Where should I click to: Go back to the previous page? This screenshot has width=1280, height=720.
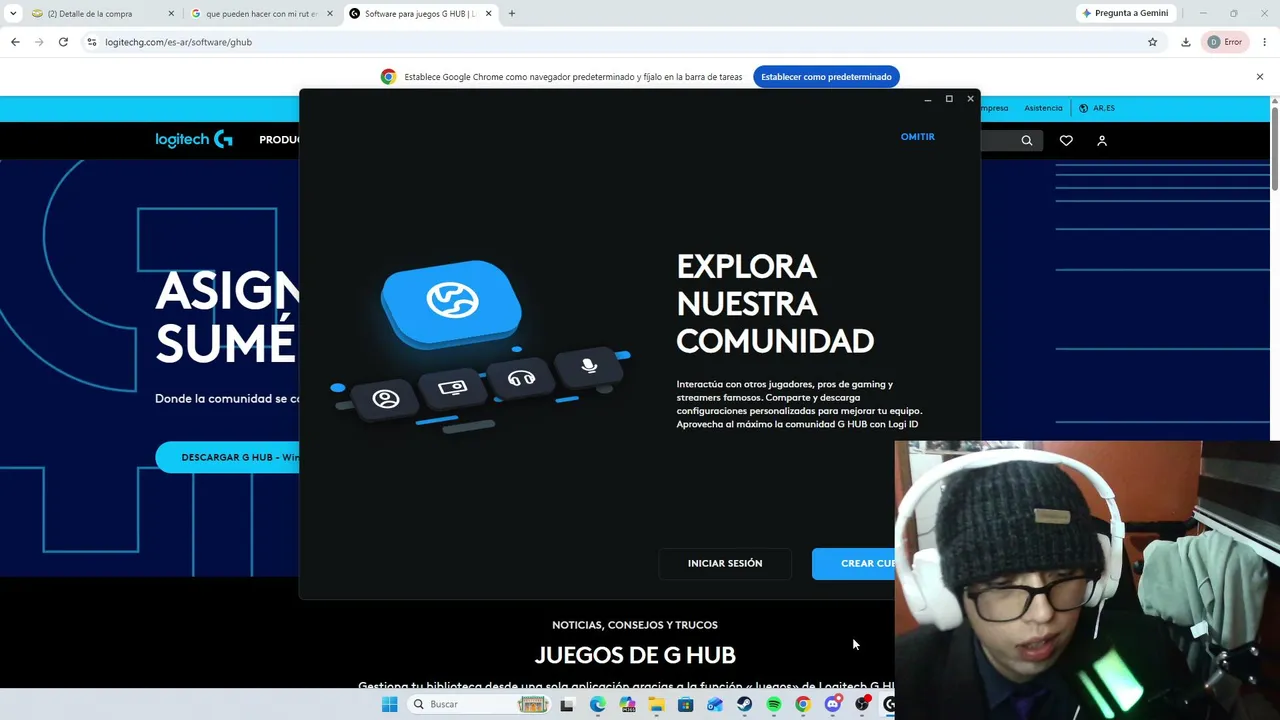click(15, 42)
